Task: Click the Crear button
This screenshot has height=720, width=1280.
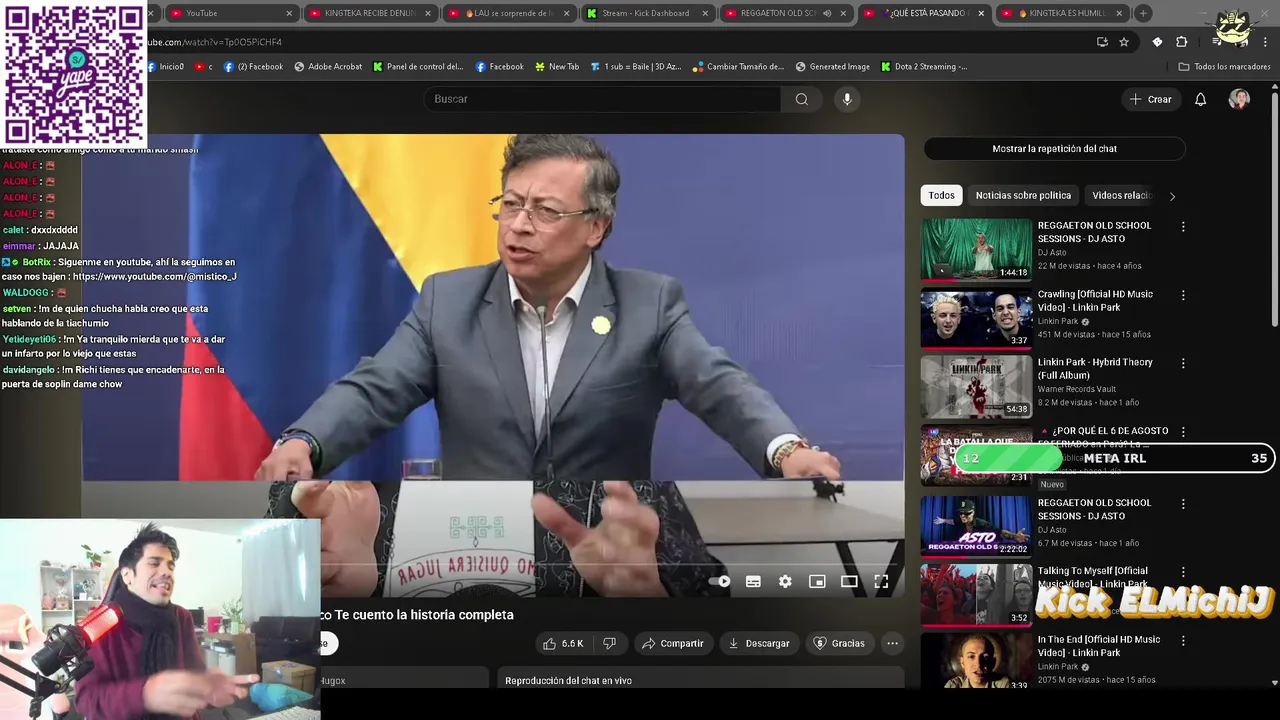Action: click(1150, 99)
